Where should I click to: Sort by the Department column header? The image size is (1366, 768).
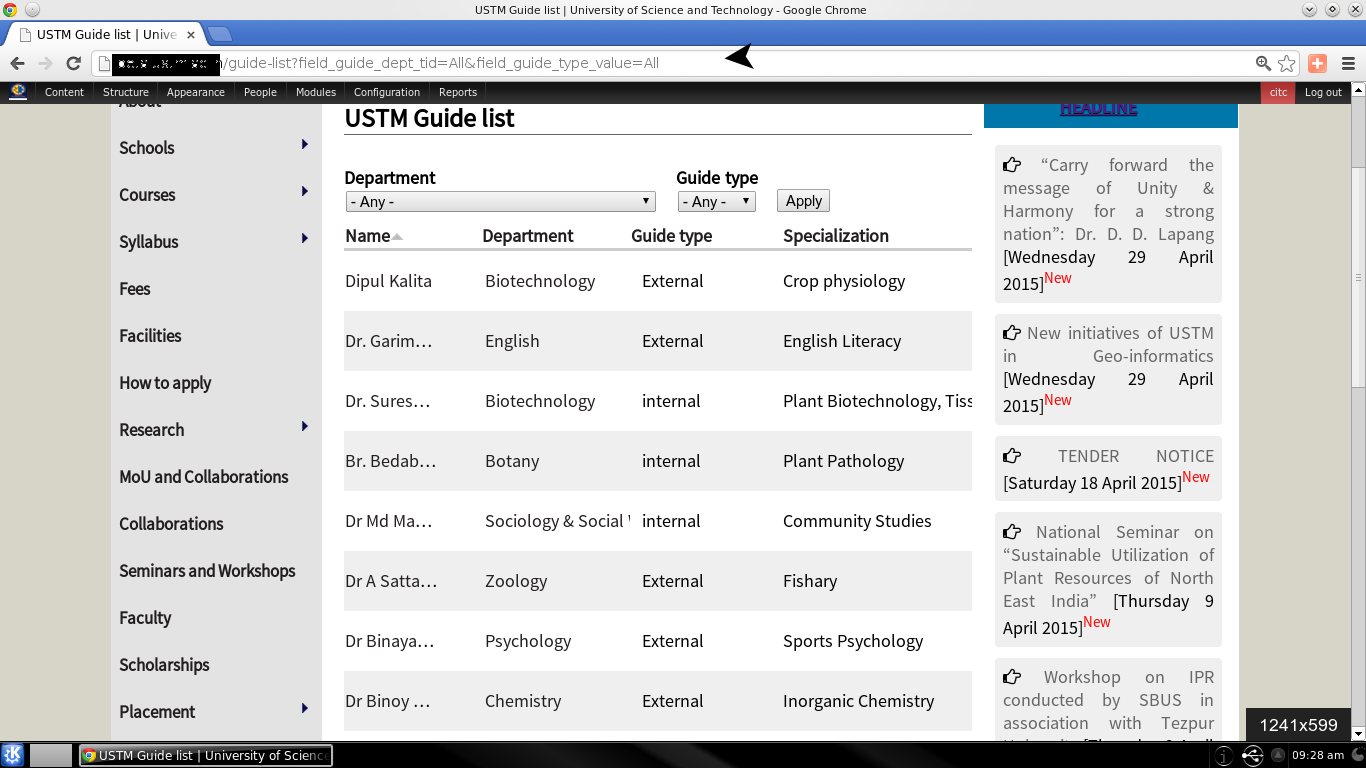(528, 236)
